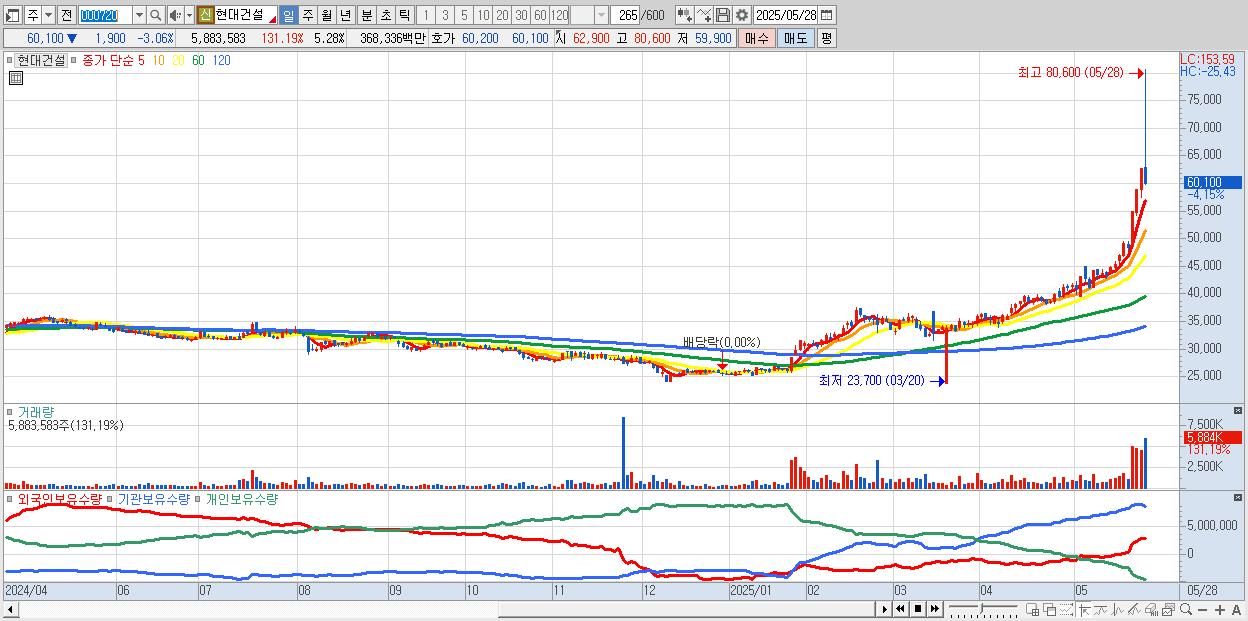Click the stop square button
Viewport: 1248px width, 621px height.
917,609
